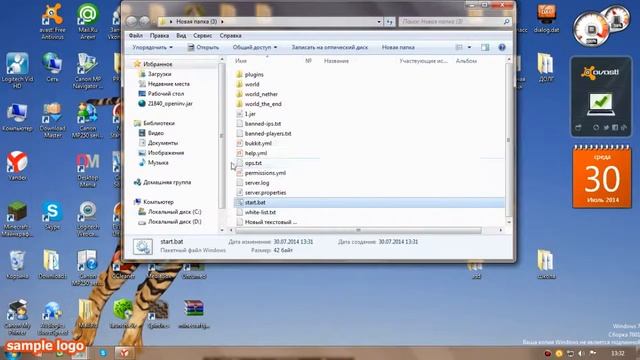
Task: Open Explorer help question-mark icon
Action: point(502,47)
